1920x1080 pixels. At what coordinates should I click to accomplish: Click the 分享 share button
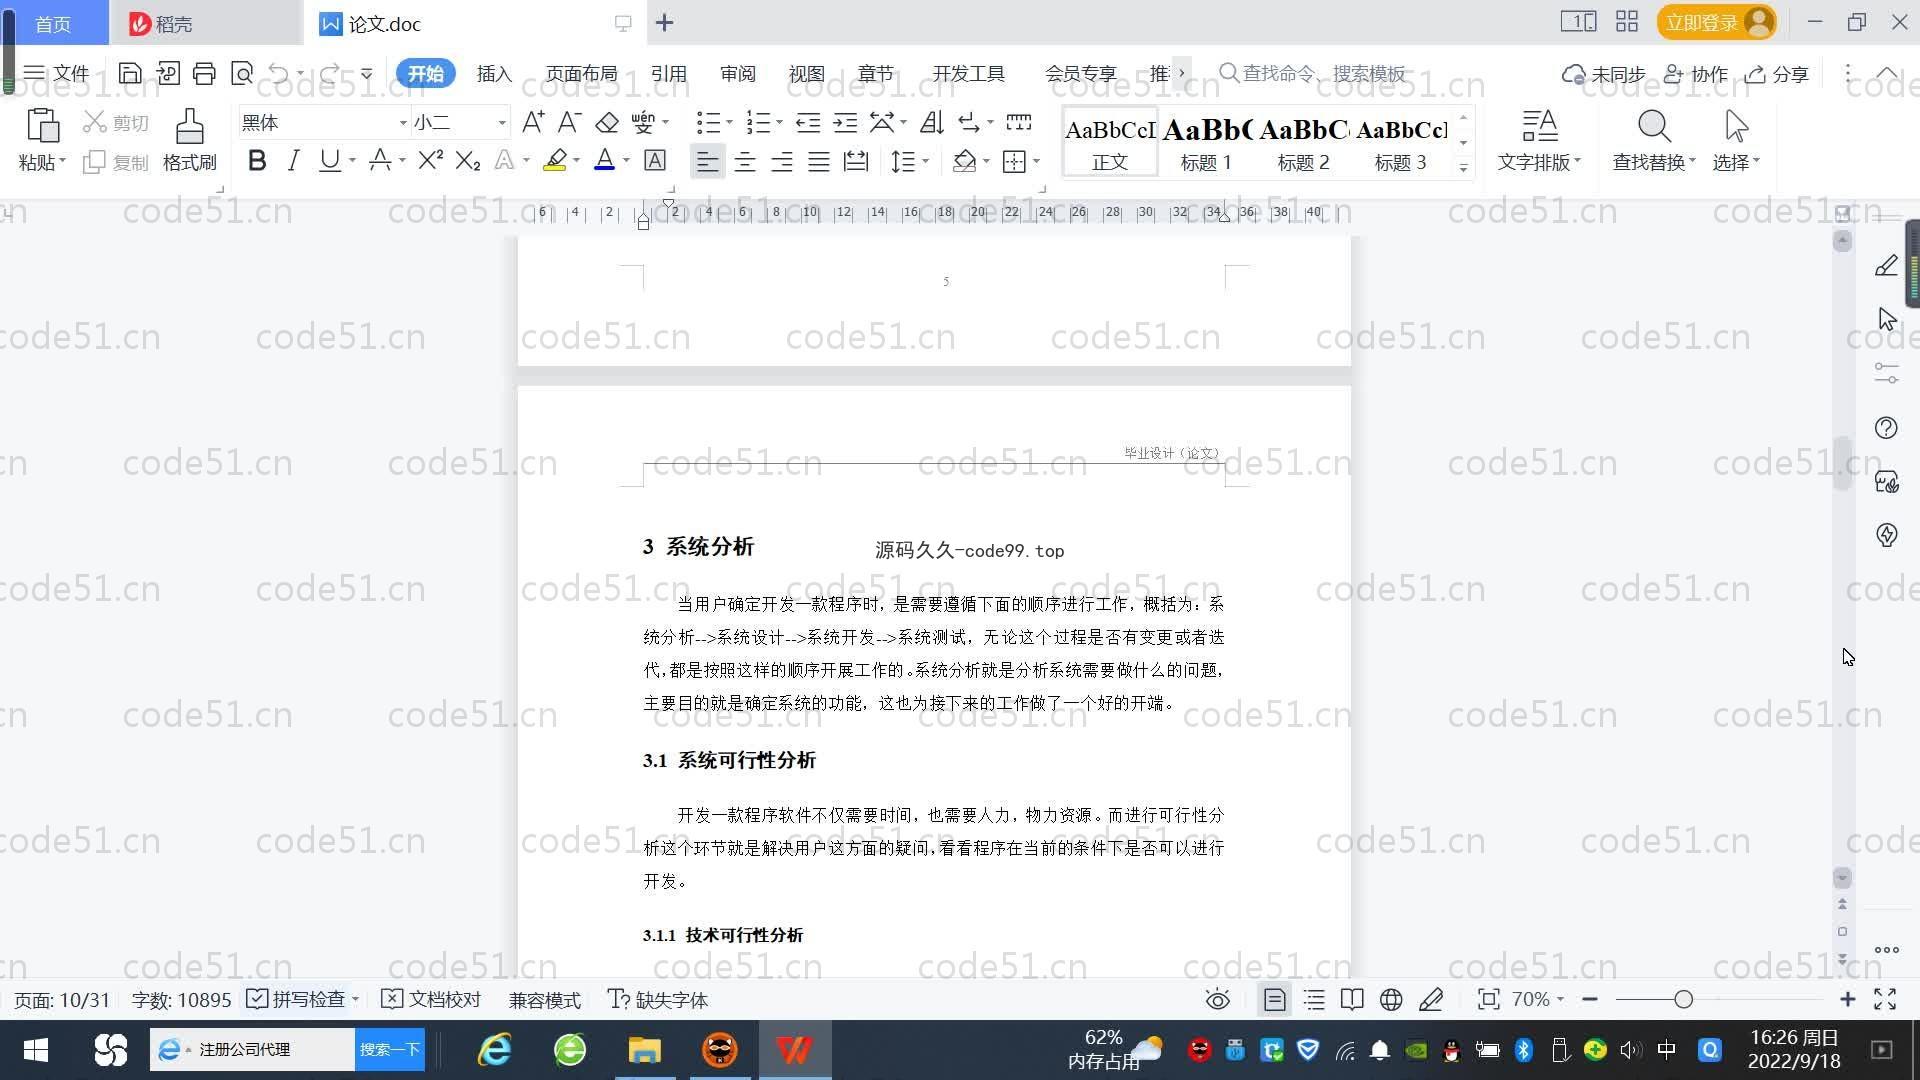click(1777, 74)
